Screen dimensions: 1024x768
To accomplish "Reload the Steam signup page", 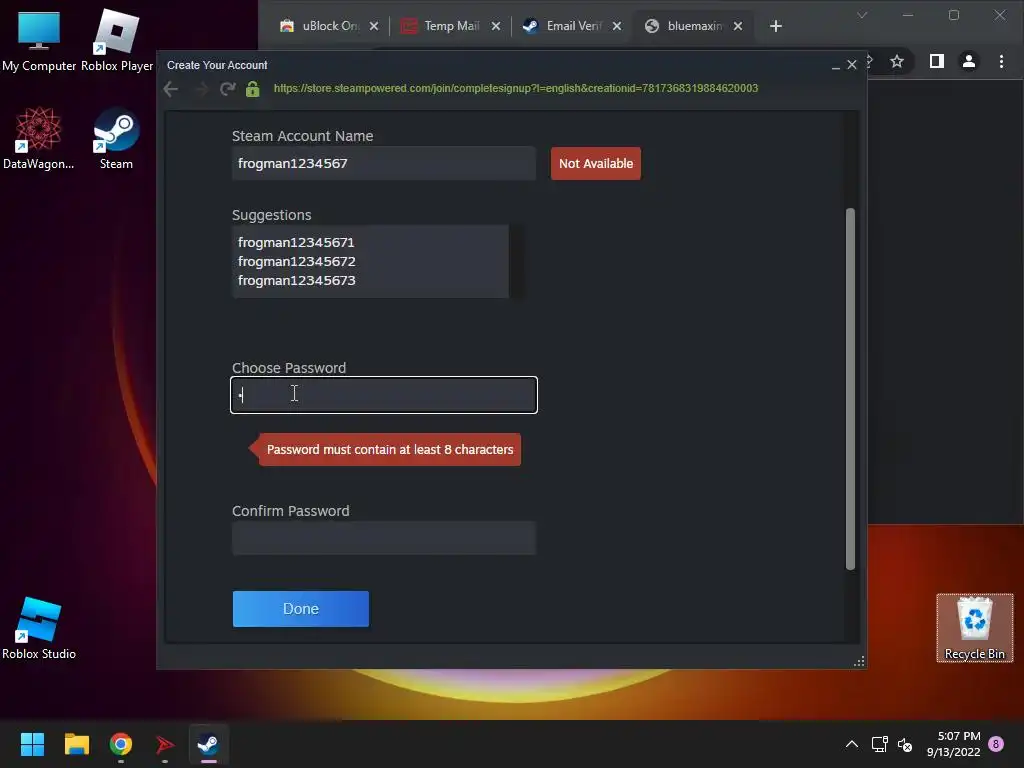I will (x=227, y=89).
